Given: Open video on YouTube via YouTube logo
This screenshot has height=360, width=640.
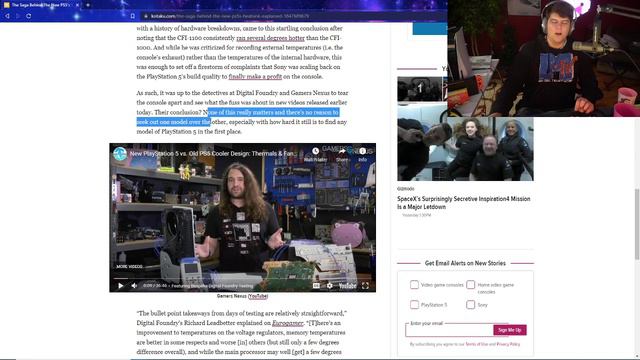Looking at the screenshot, I should (x=347, y=286).
